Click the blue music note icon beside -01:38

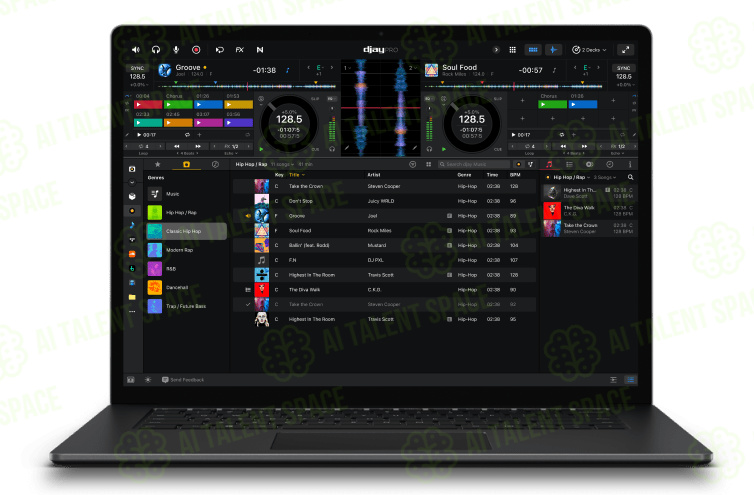click(x=288, y=70)
